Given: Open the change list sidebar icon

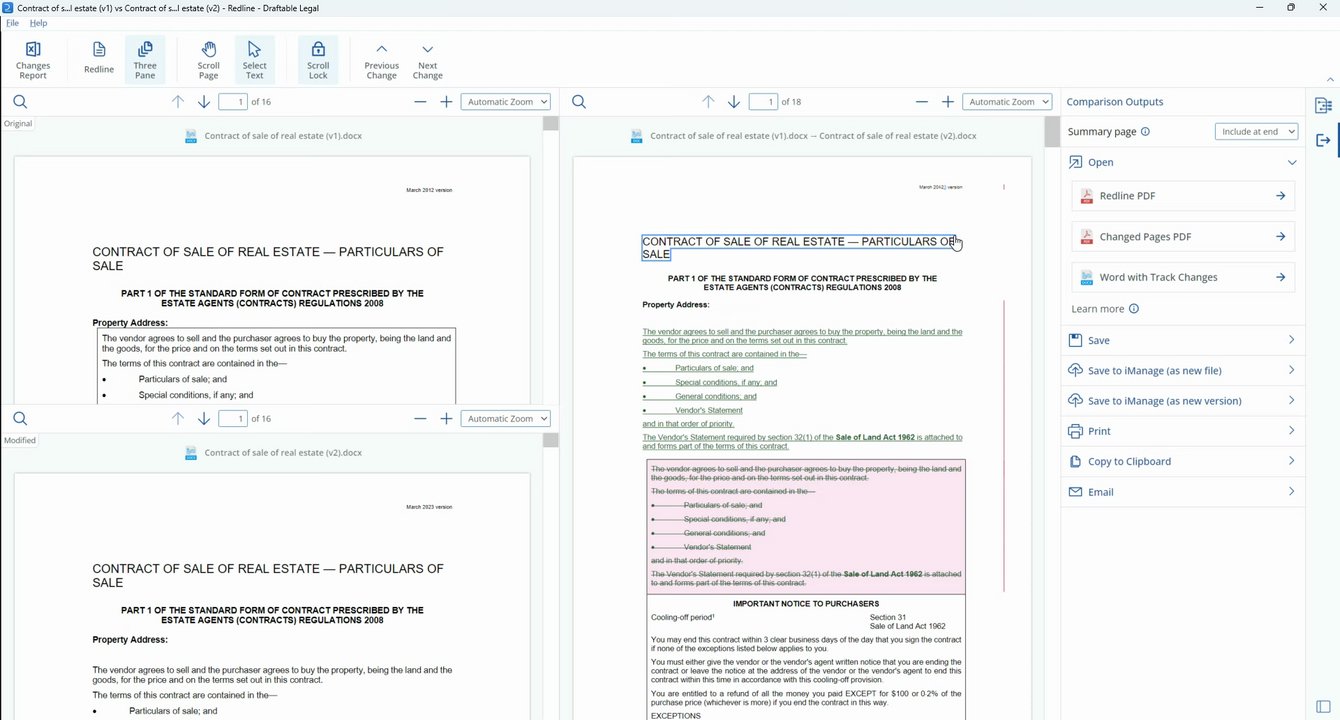Looking at the screenshot, I should tap(1323, 105).
